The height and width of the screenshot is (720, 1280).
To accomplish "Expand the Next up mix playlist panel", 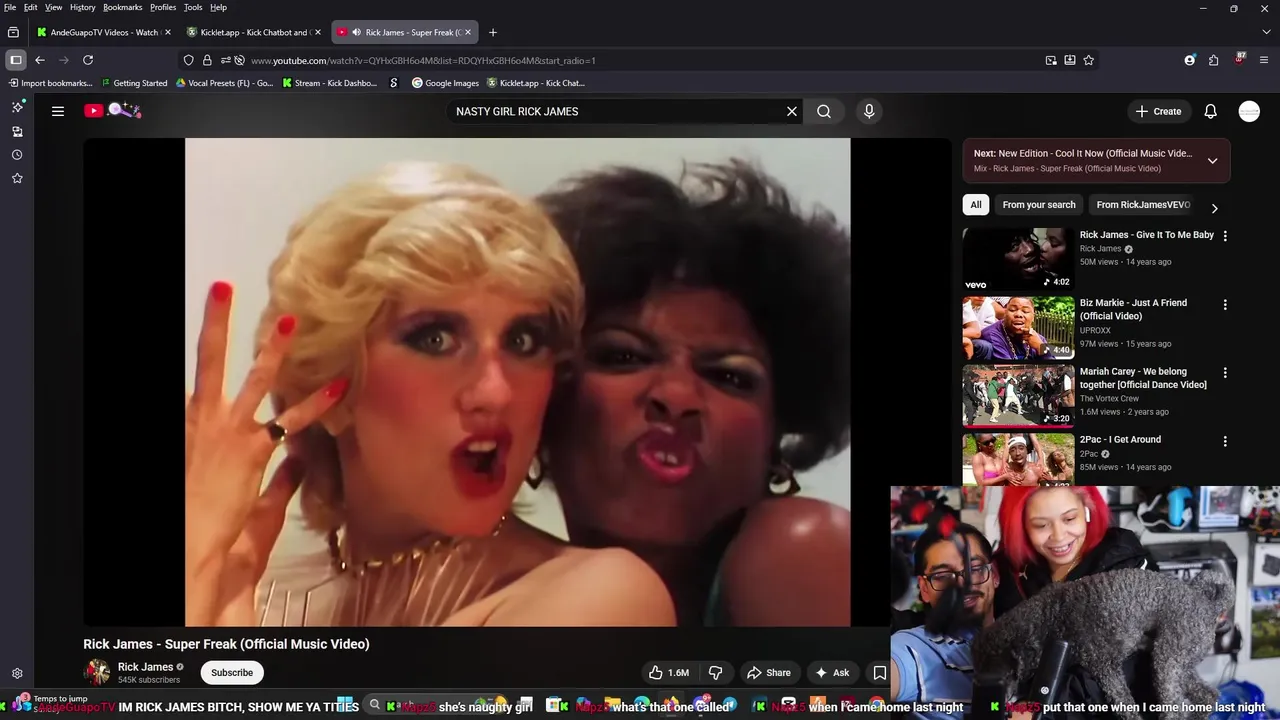I will [x=1212, y=161].
